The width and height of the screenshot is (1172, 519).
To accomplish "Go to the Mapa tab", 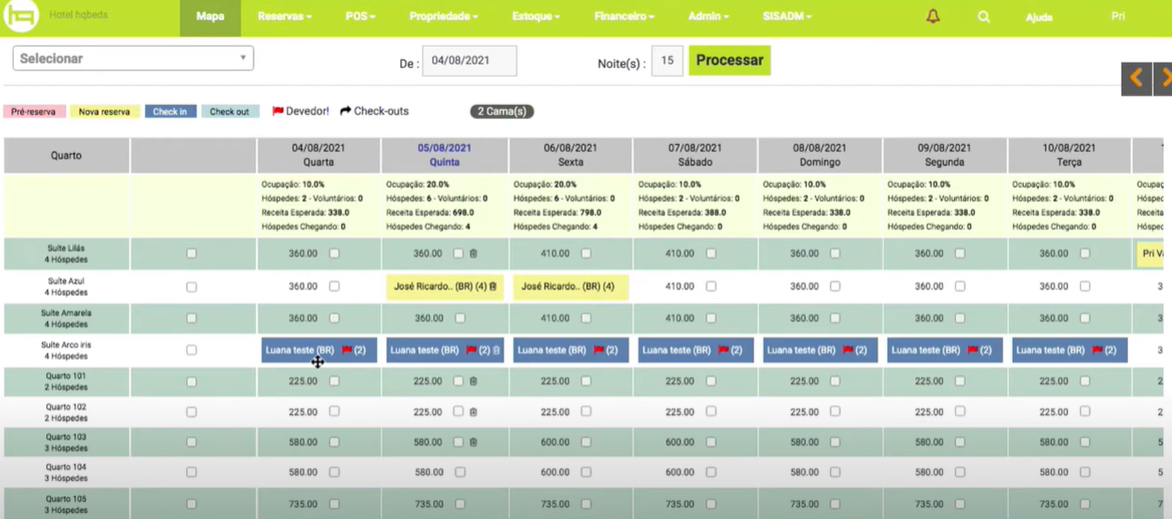I will 210,17.
